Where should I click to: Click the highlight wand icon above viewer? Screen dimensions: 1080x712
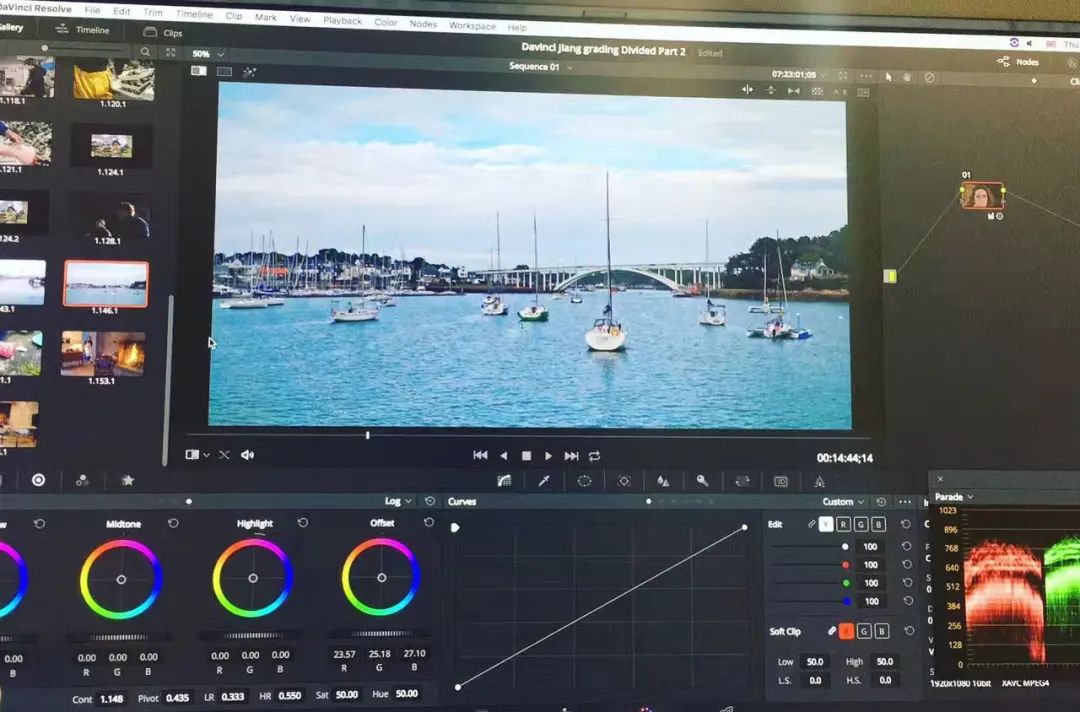[x=249, y=72]
